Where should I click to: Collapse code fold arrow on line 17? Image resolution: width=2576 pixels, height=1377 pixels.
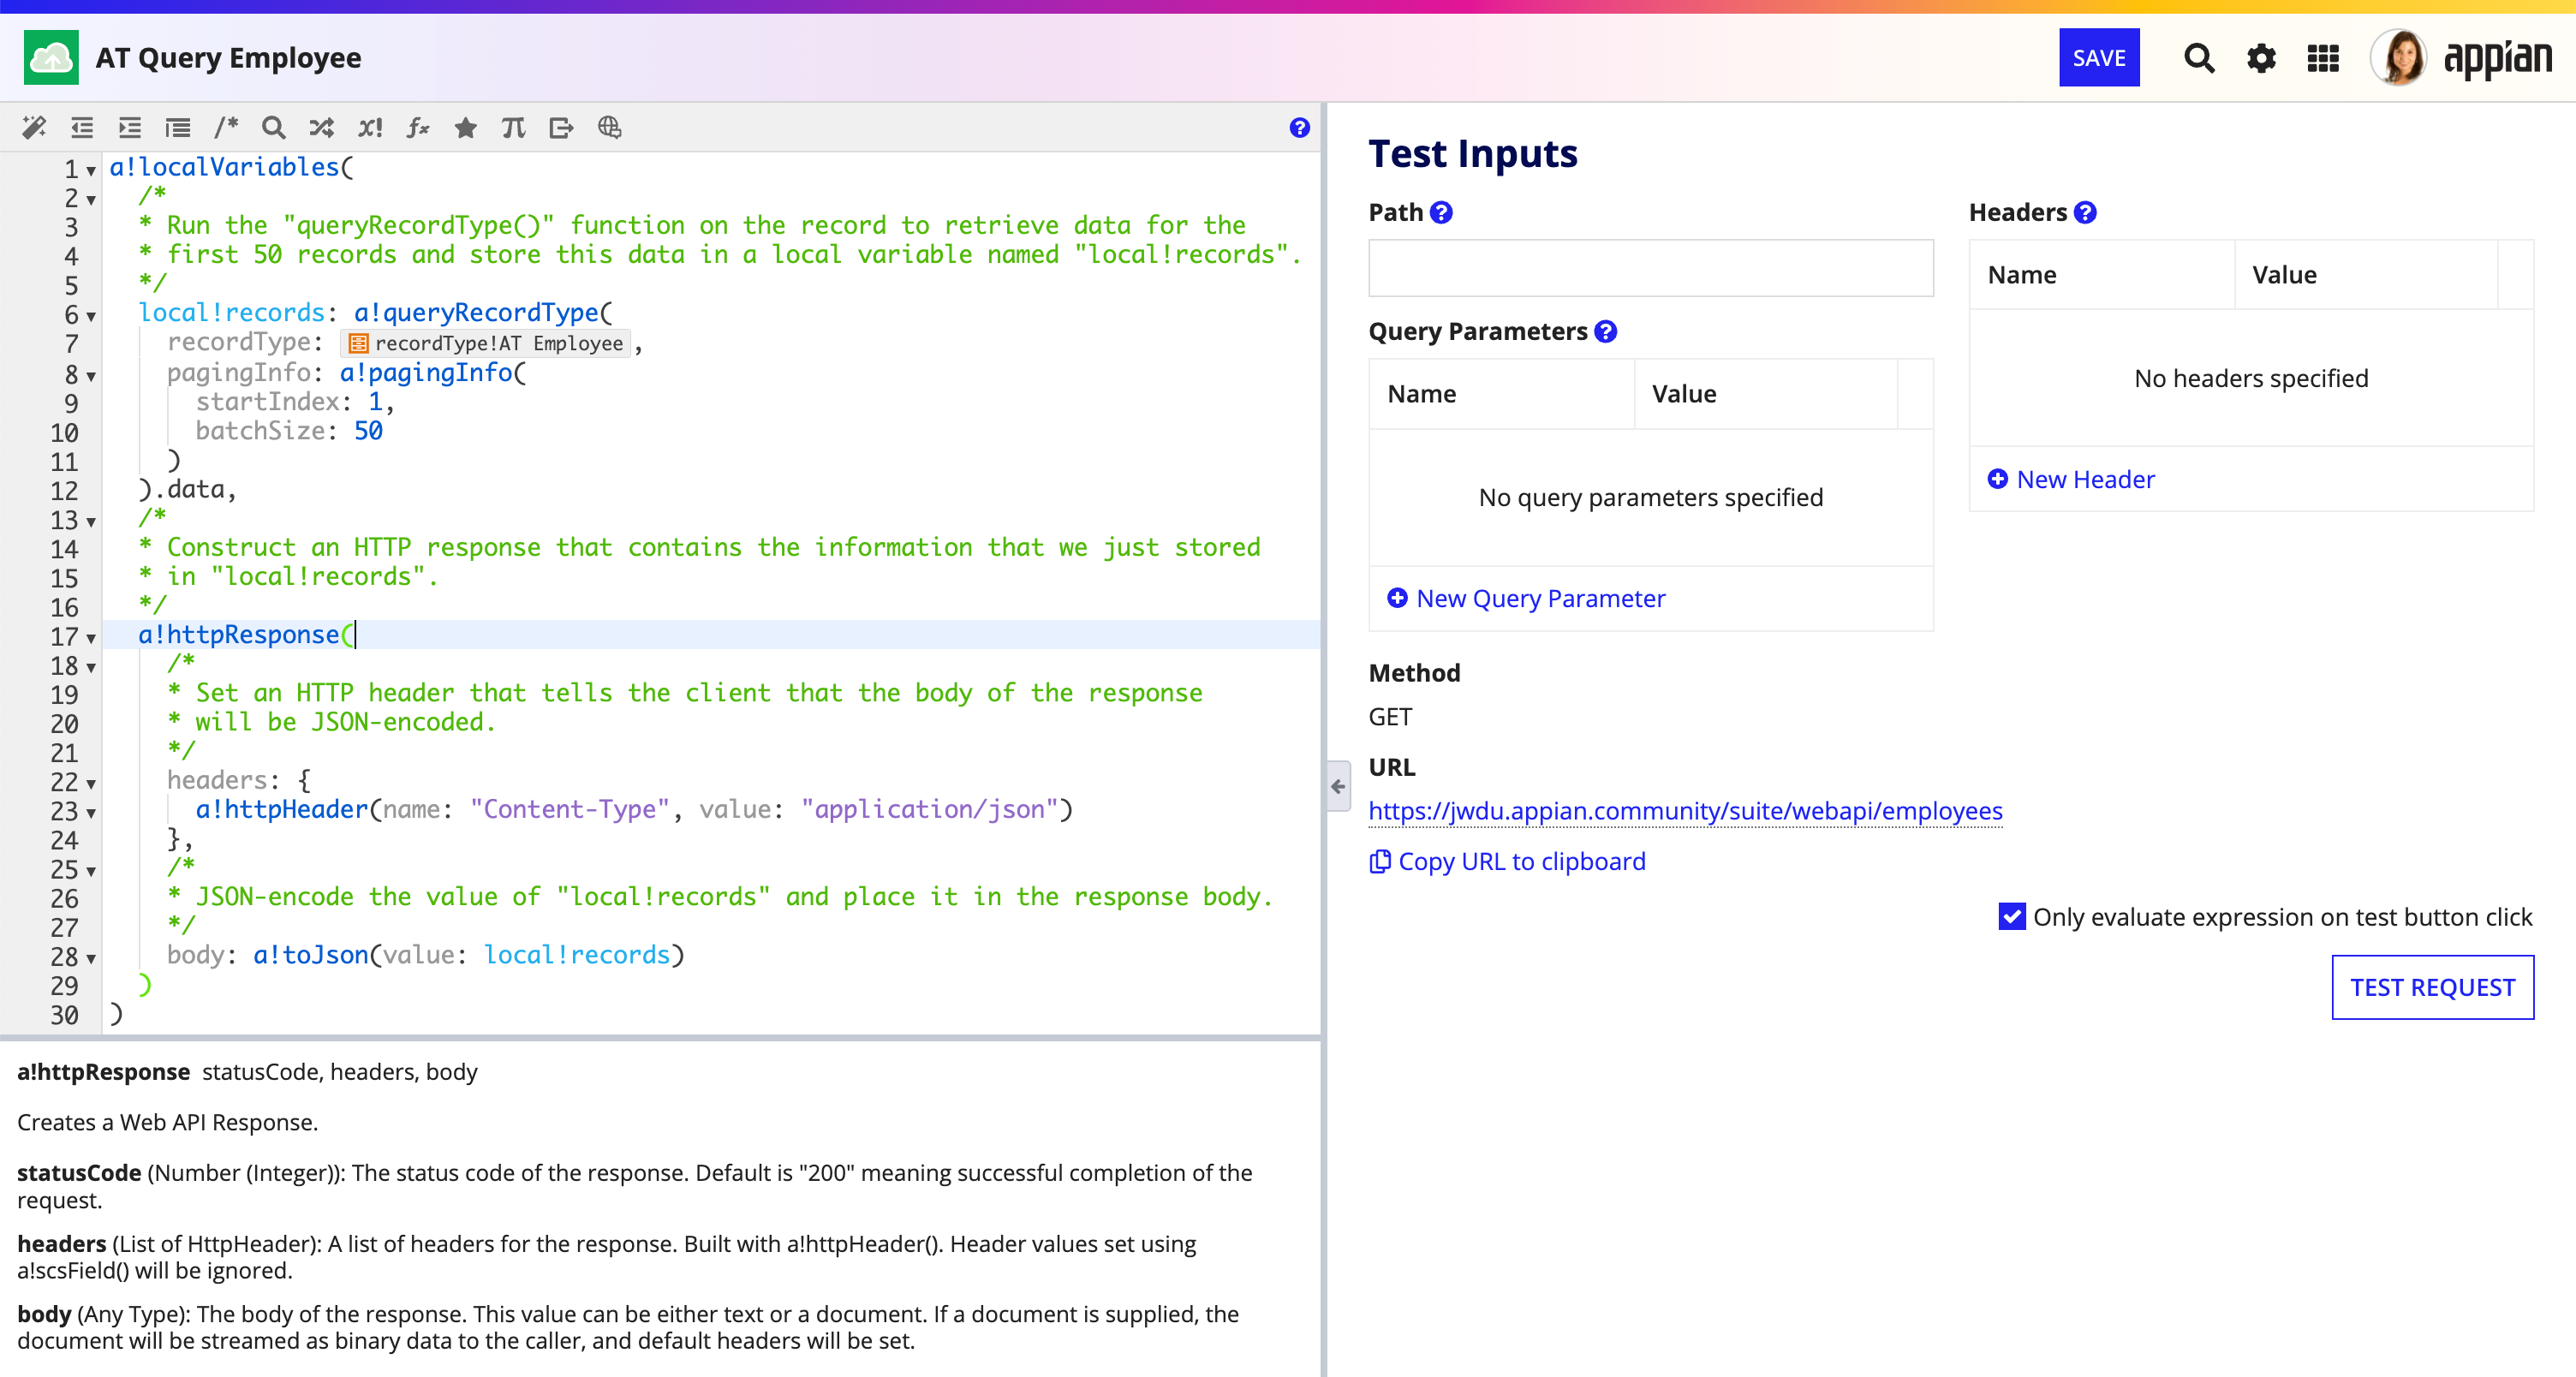pos(91,638)
